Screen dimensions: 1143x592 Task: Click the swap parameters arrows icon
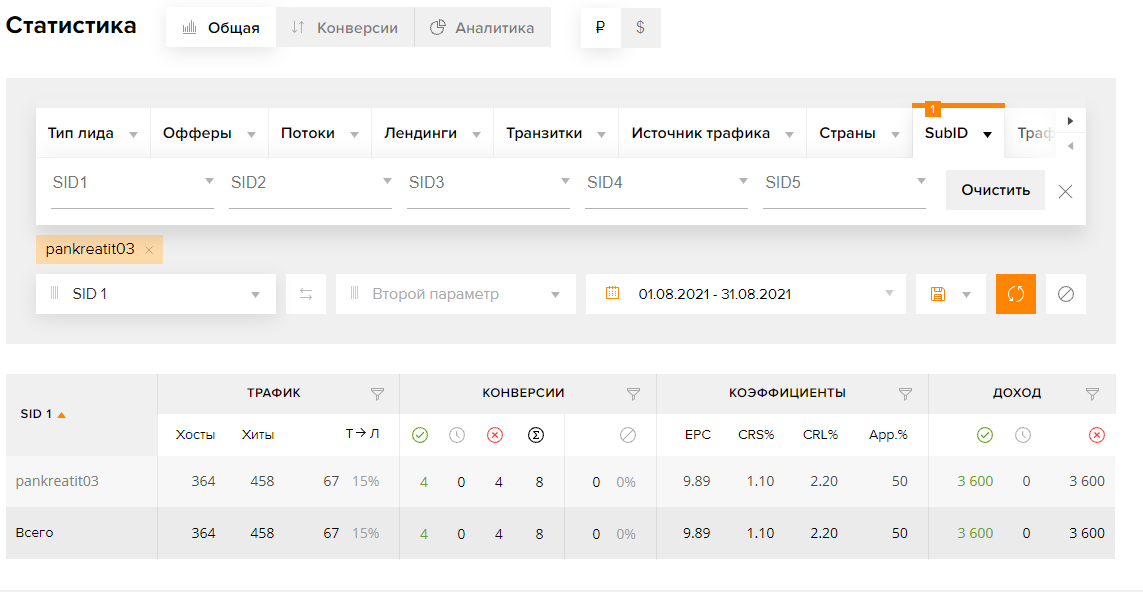pyautogui.click(x=306, y=294)
